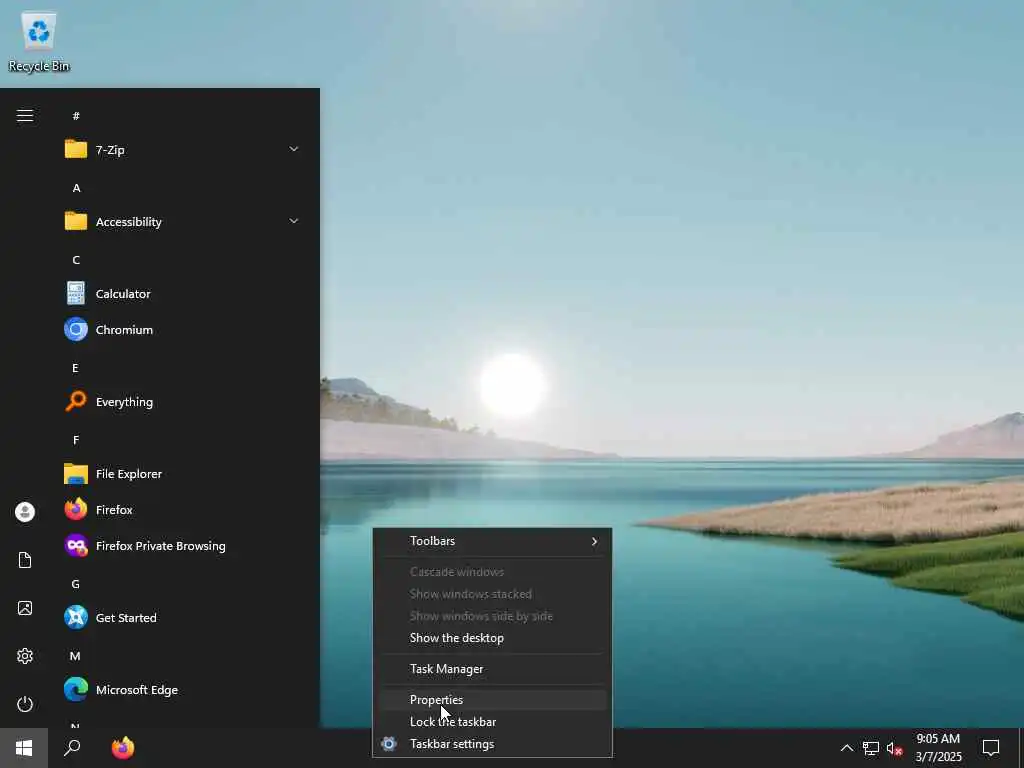Open Task Manager from context menu

click(x=492, y=669)
